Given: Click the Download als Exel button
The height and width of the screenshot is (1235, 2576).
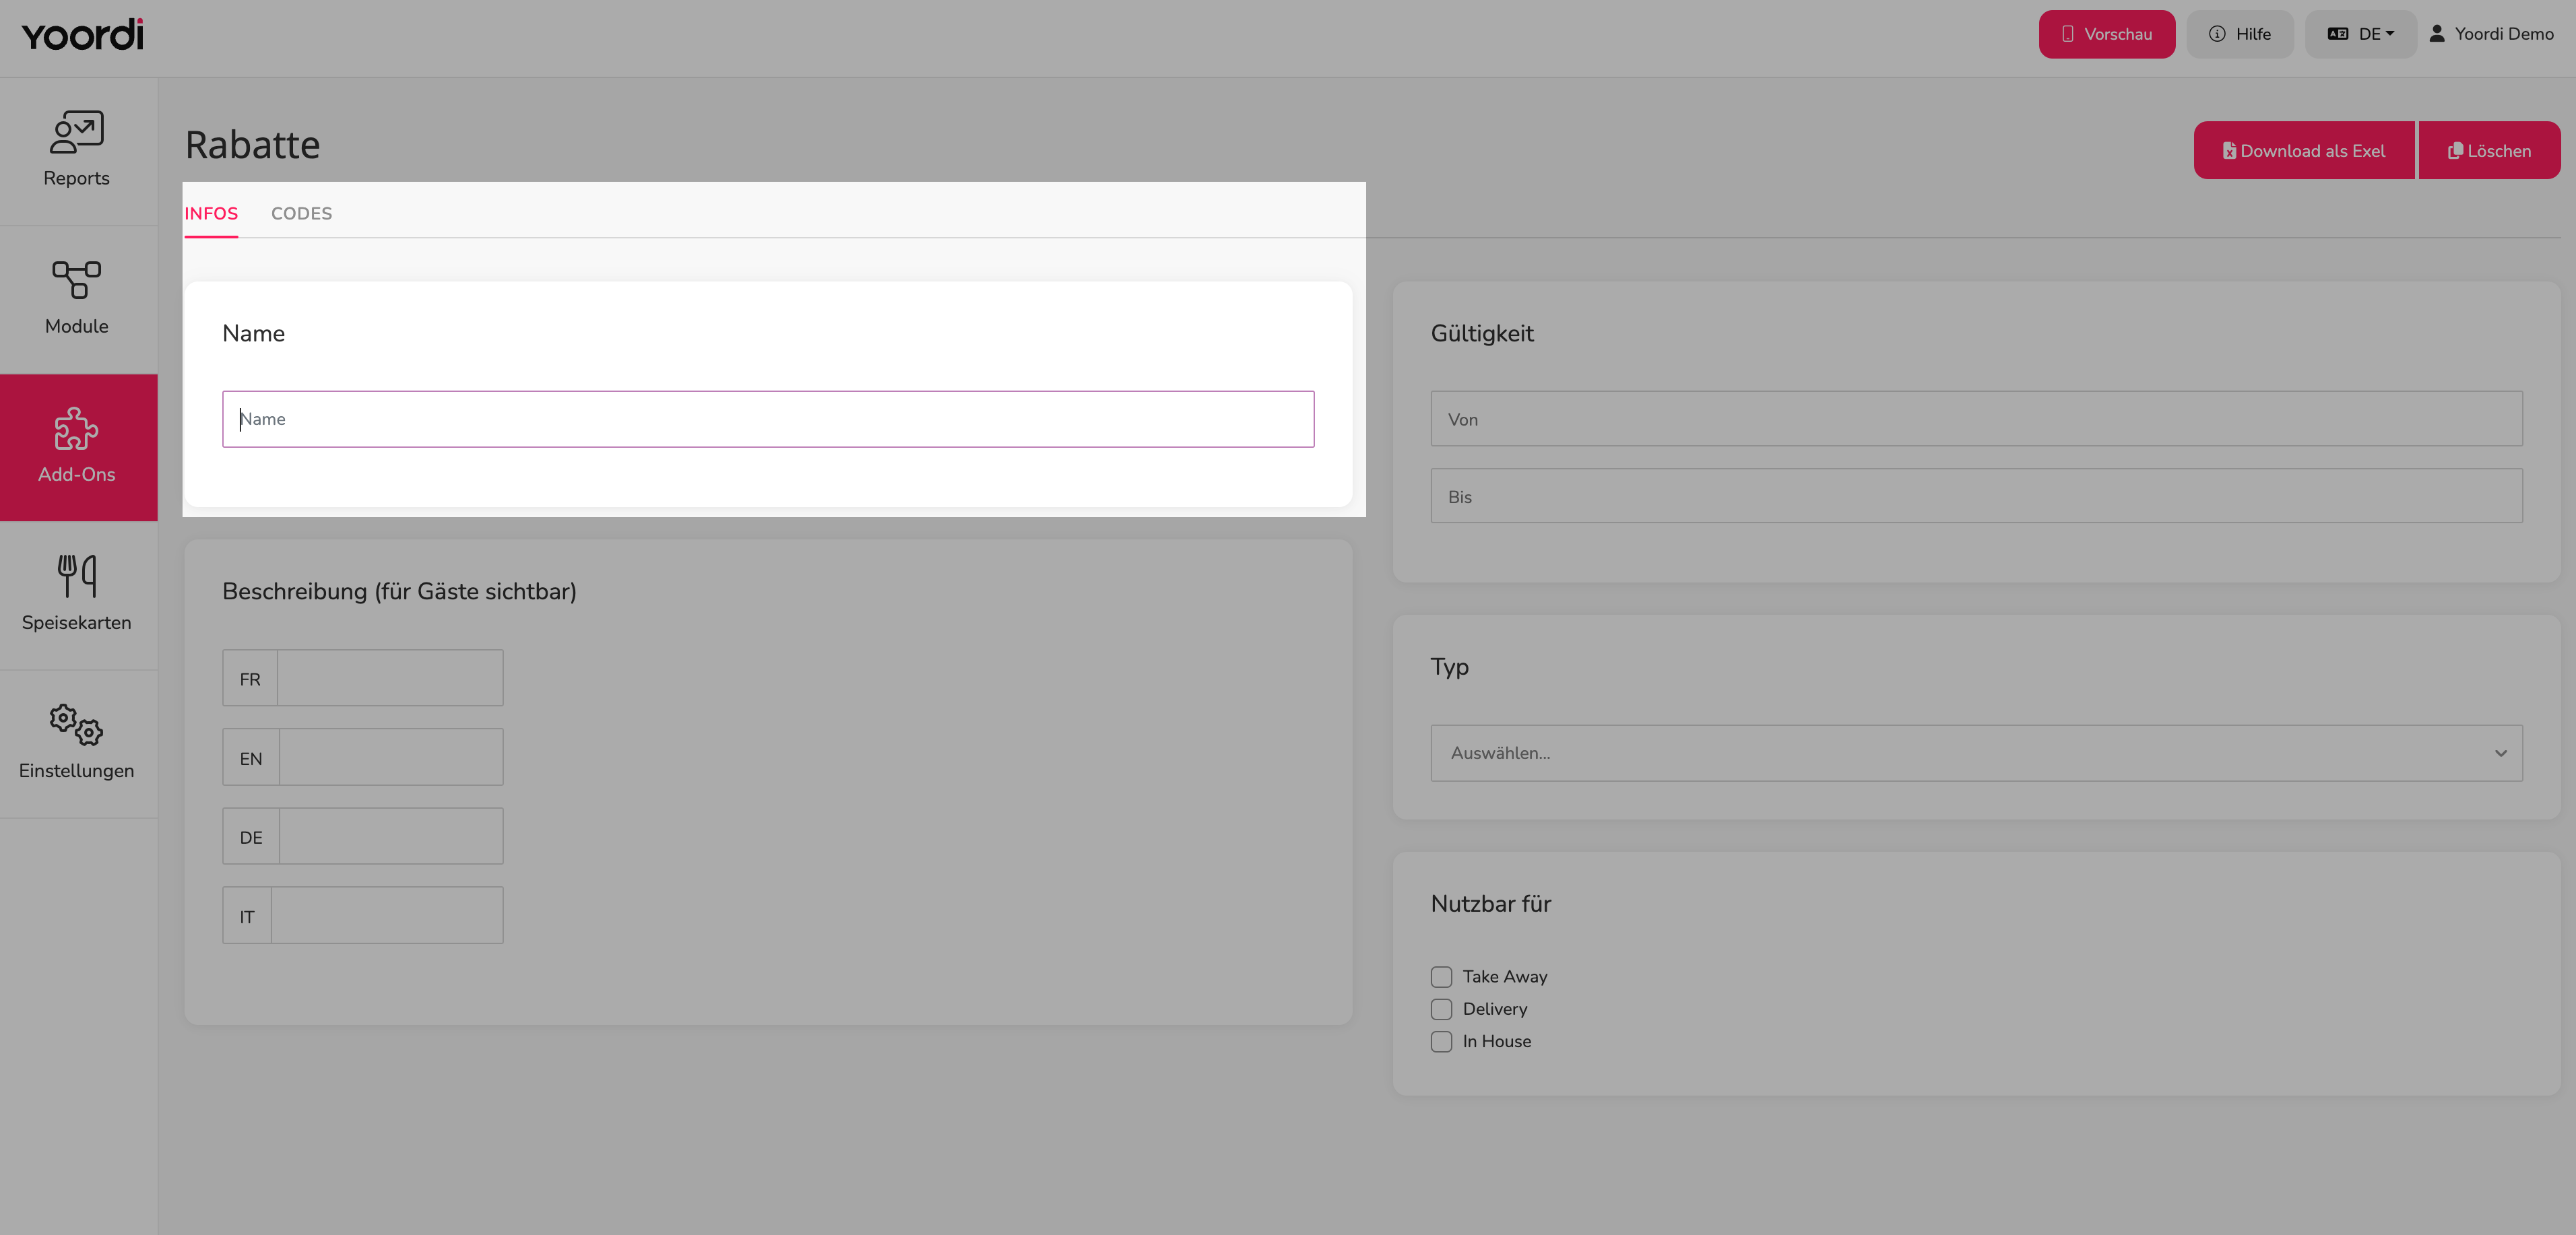Looking at the screenshot, I should (x=2304, y=151).
